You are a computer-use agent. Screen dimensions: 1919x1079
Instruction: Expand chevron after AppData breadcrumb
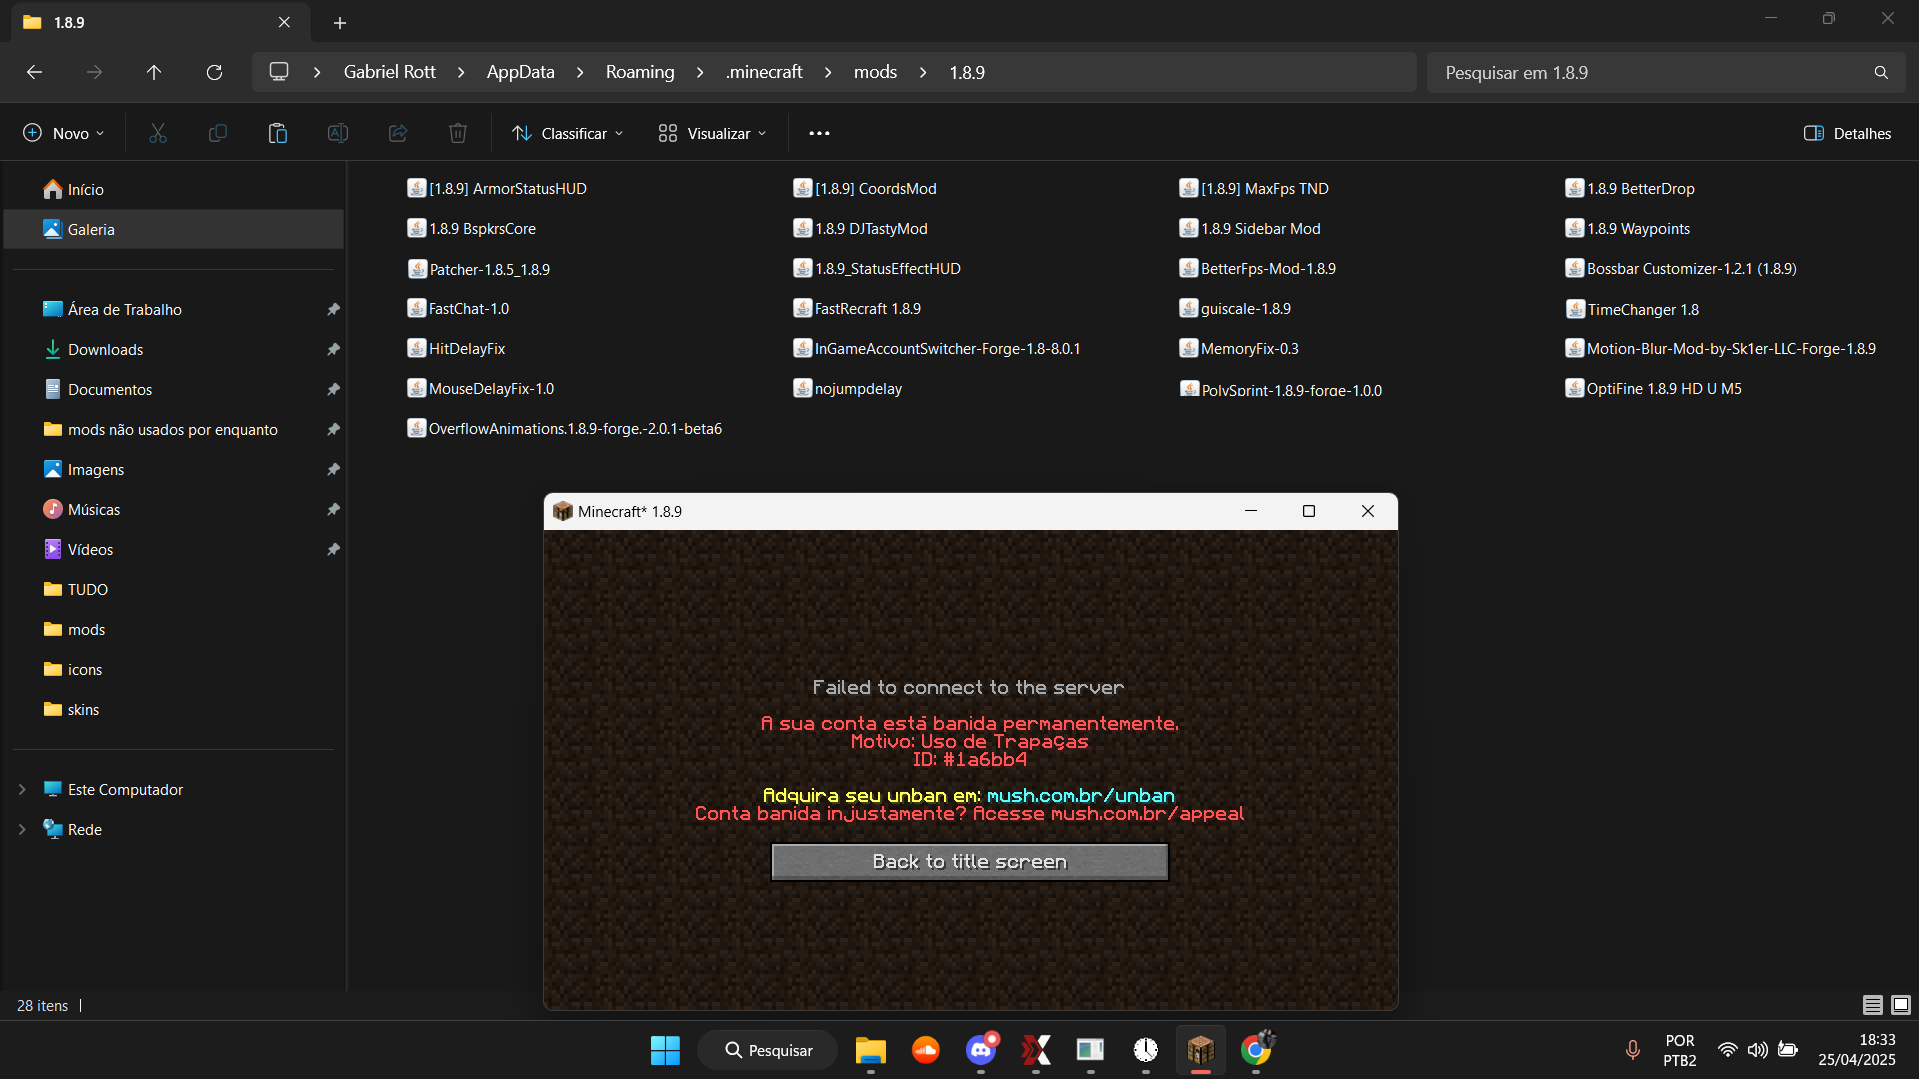(x=580, y=72)
